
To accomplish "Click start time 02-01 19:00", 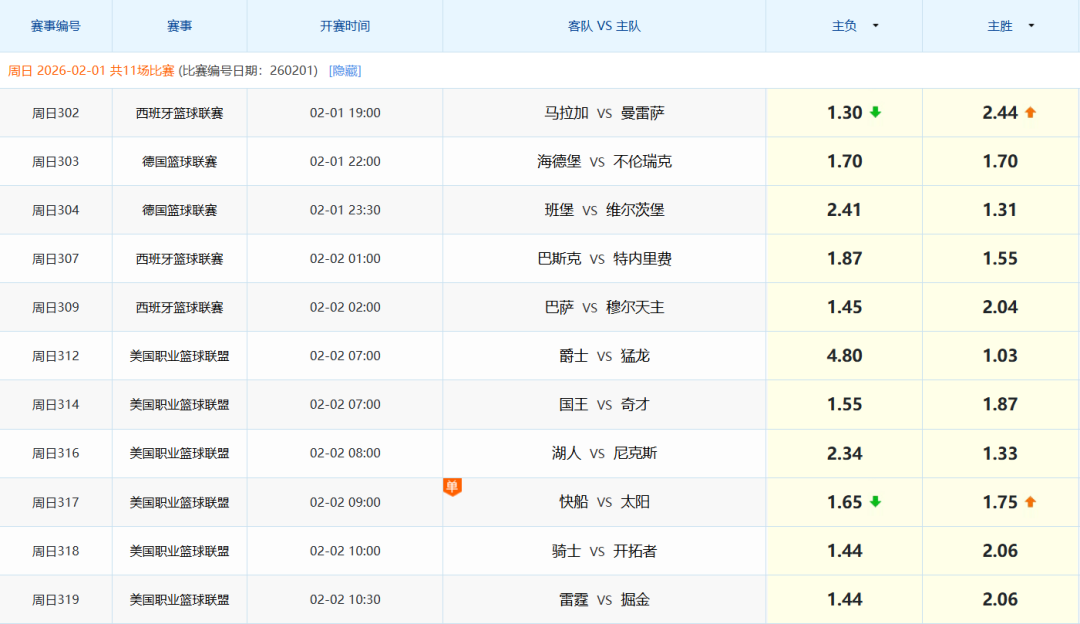I will point(345,113).
